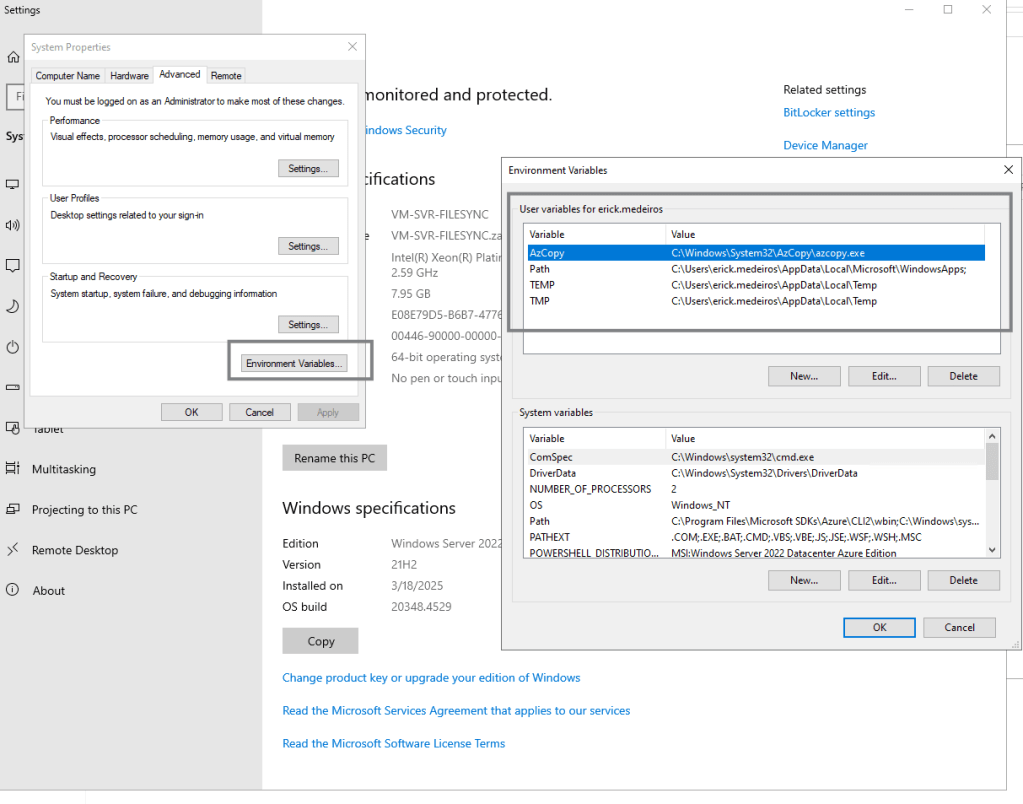Click the Multitasking icon in sidebar
The image size is (1023, 804).
point(13,468)
